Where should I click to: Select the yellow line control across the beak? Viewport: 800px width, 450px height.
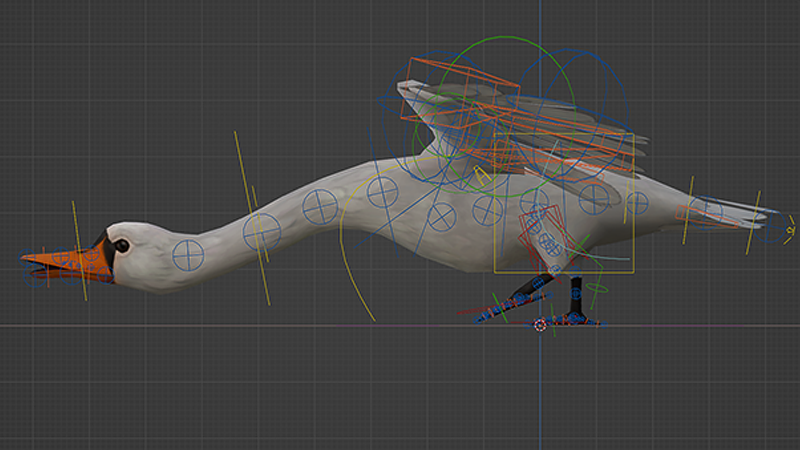coord(80,251)
